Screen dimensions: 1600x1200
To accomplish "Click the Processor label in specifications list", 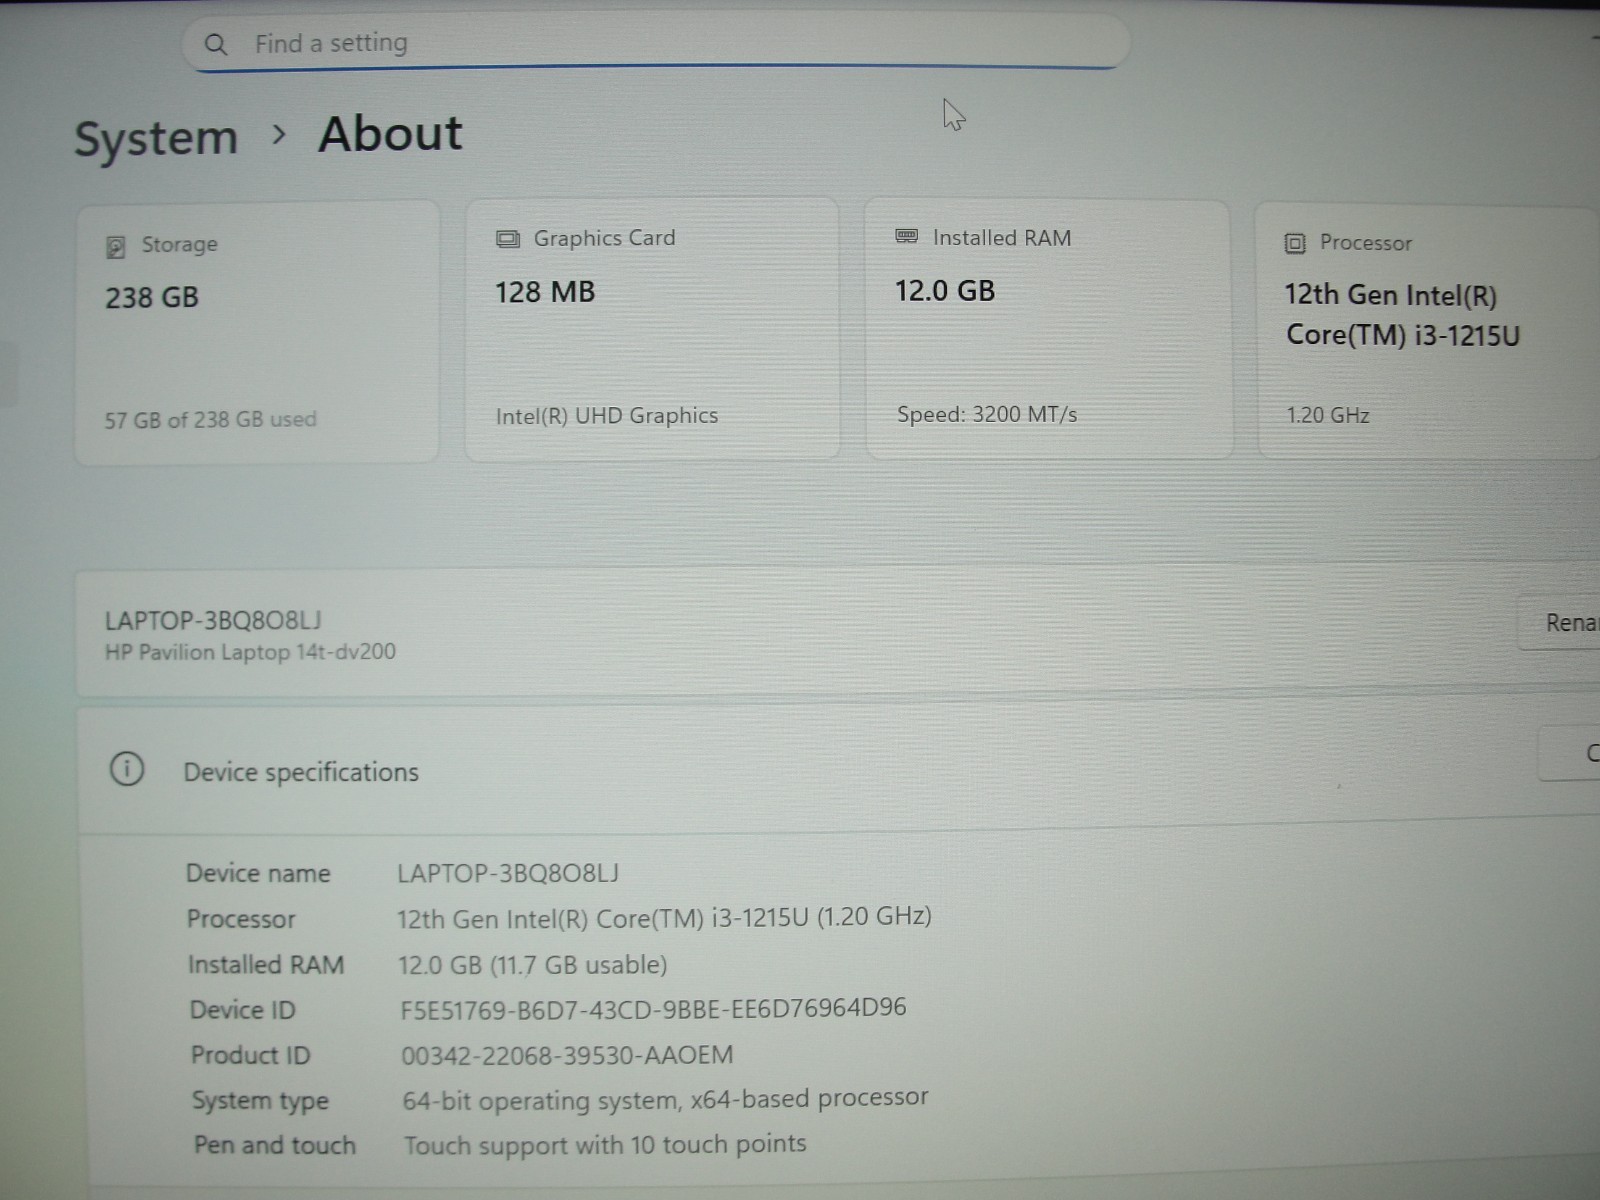I will (241, 919).
